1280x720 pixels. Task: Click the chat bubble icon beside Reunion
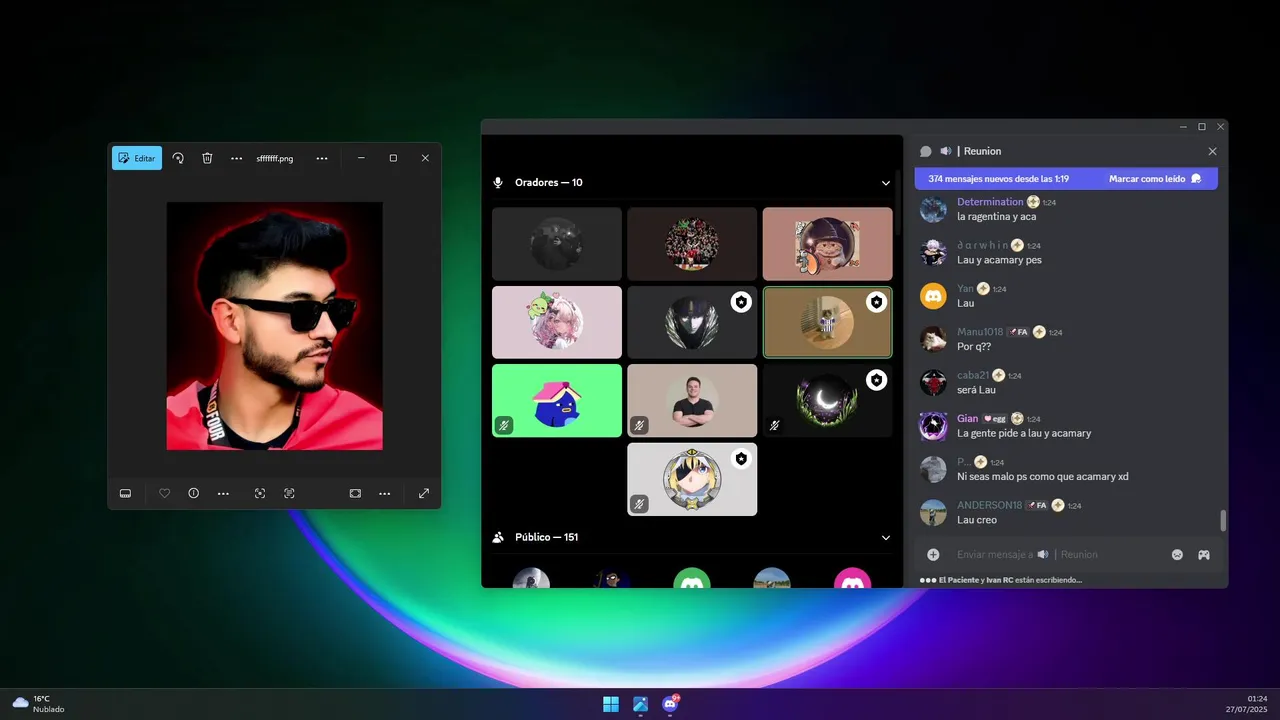click(926, 151)
